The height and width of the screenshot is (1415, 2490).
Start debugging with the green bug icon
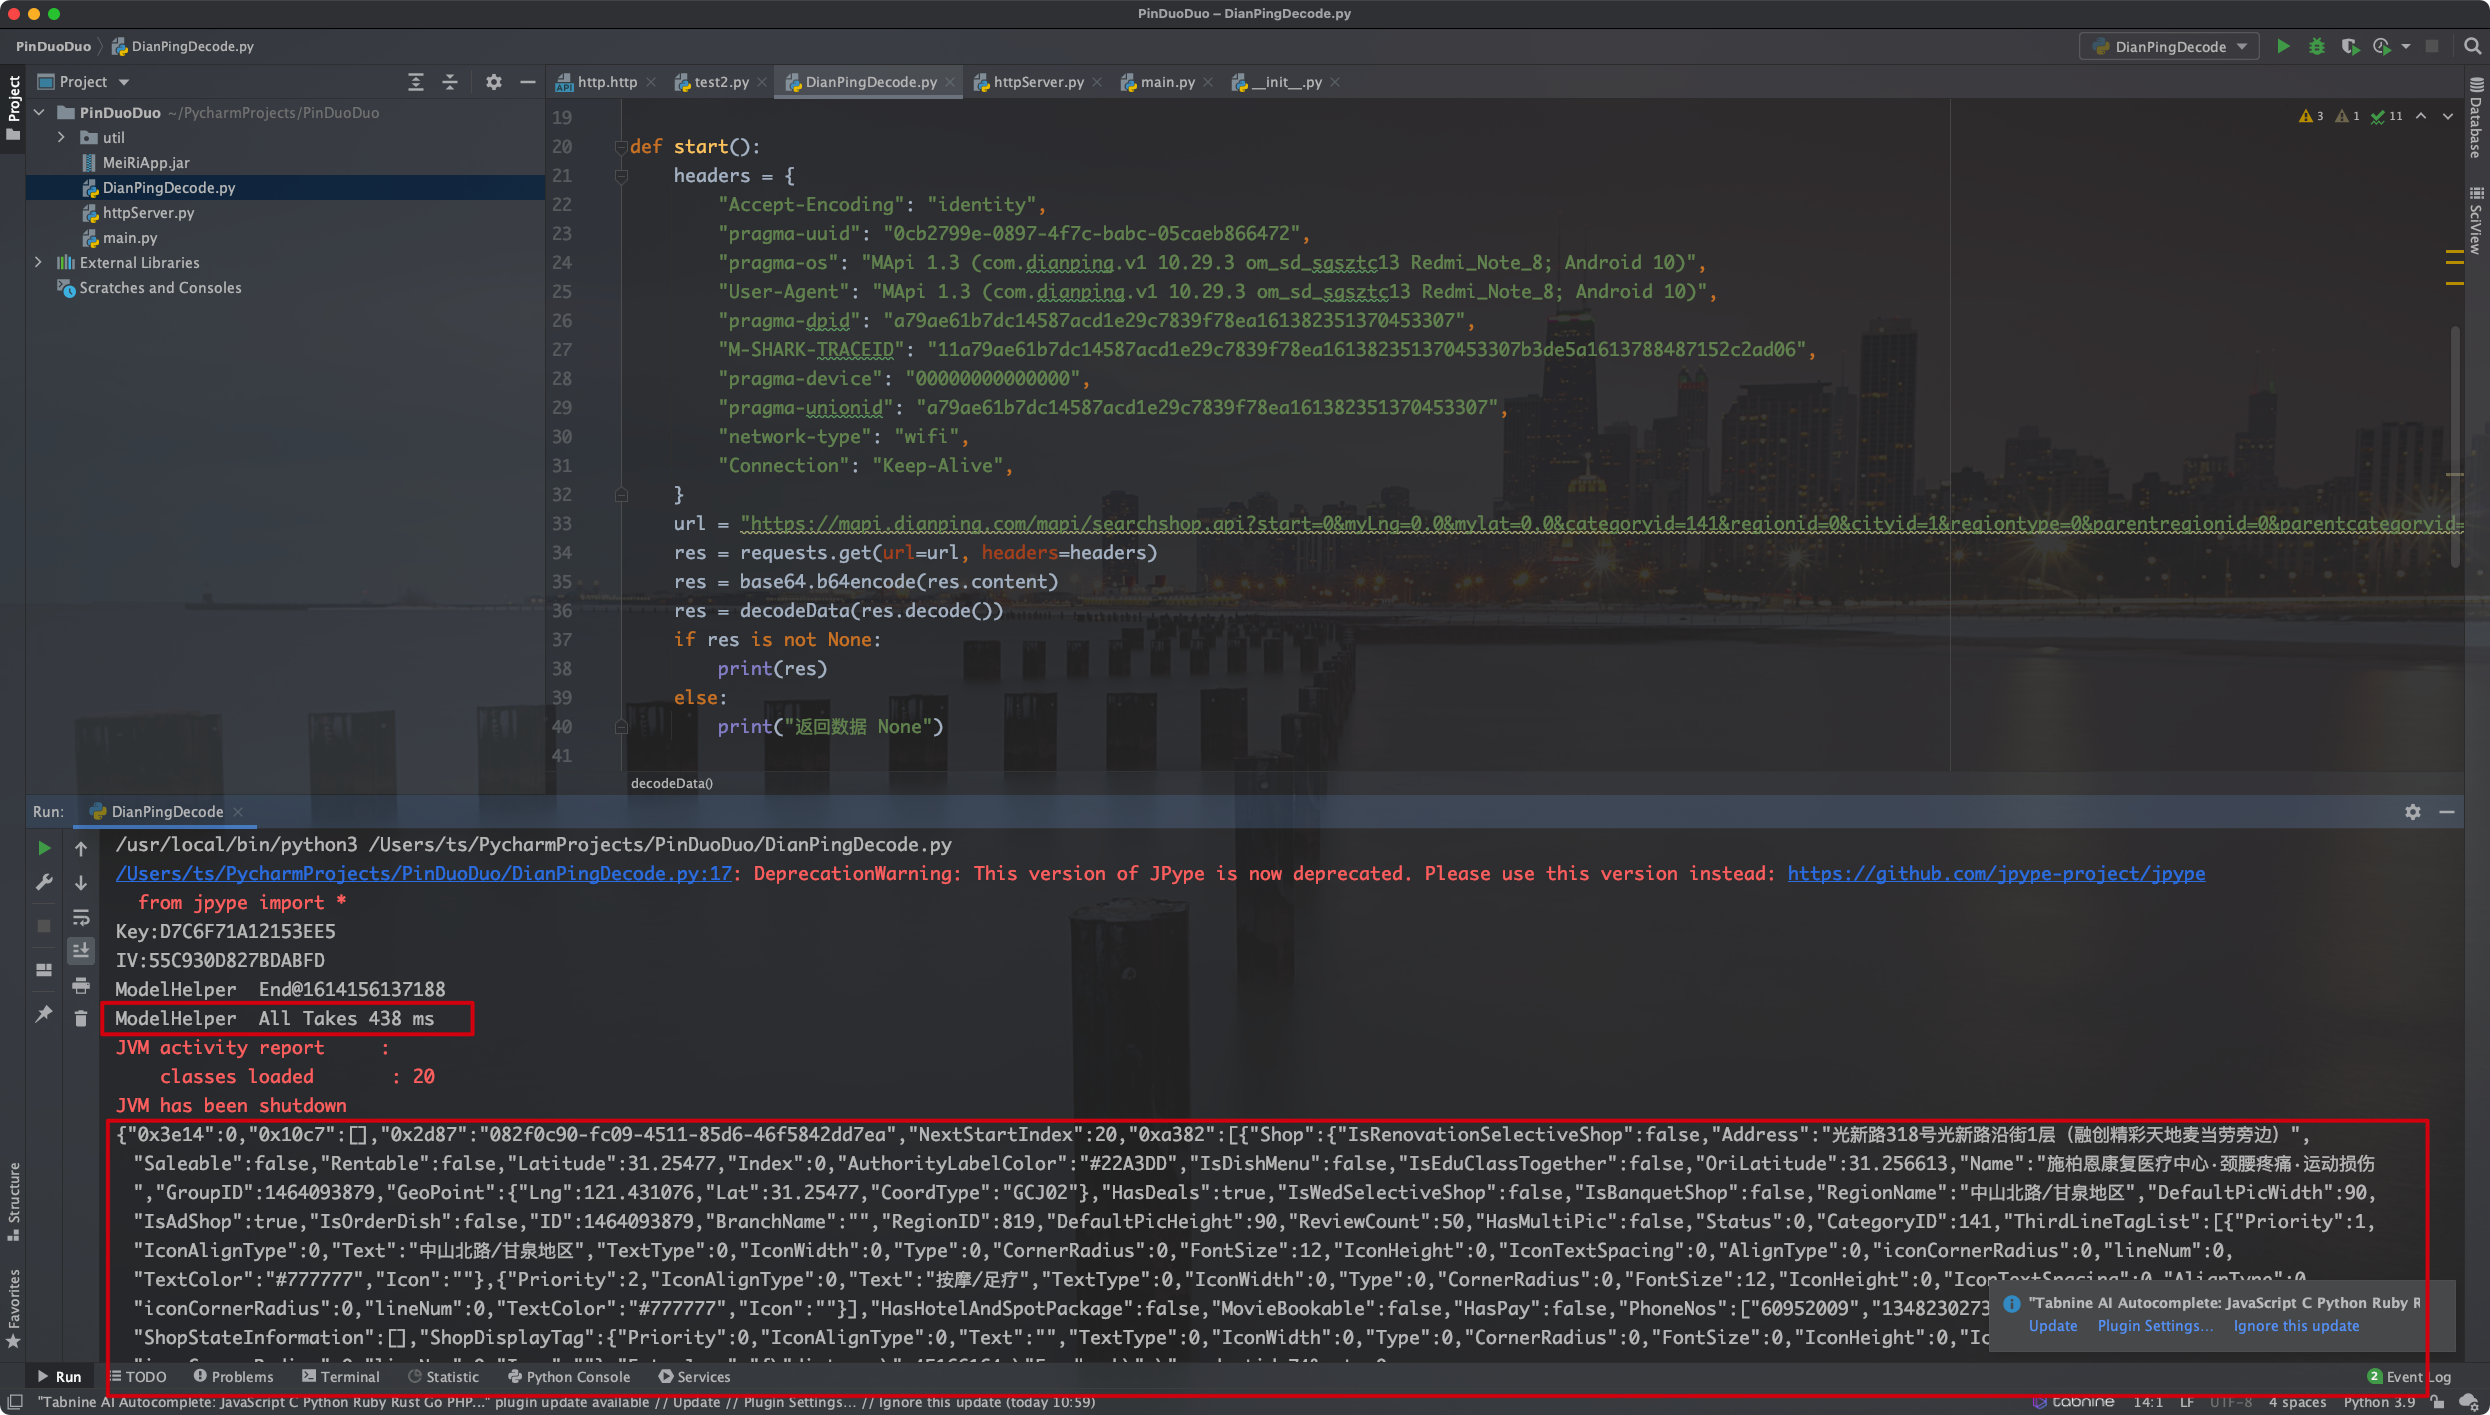2317,46
